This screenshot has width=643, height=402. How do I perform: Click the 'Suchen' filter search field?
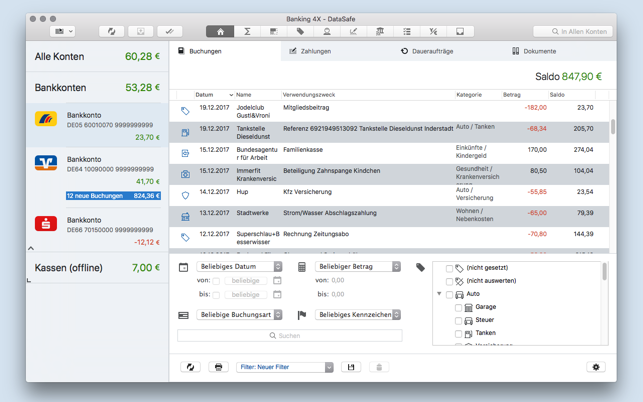(290, 336)
